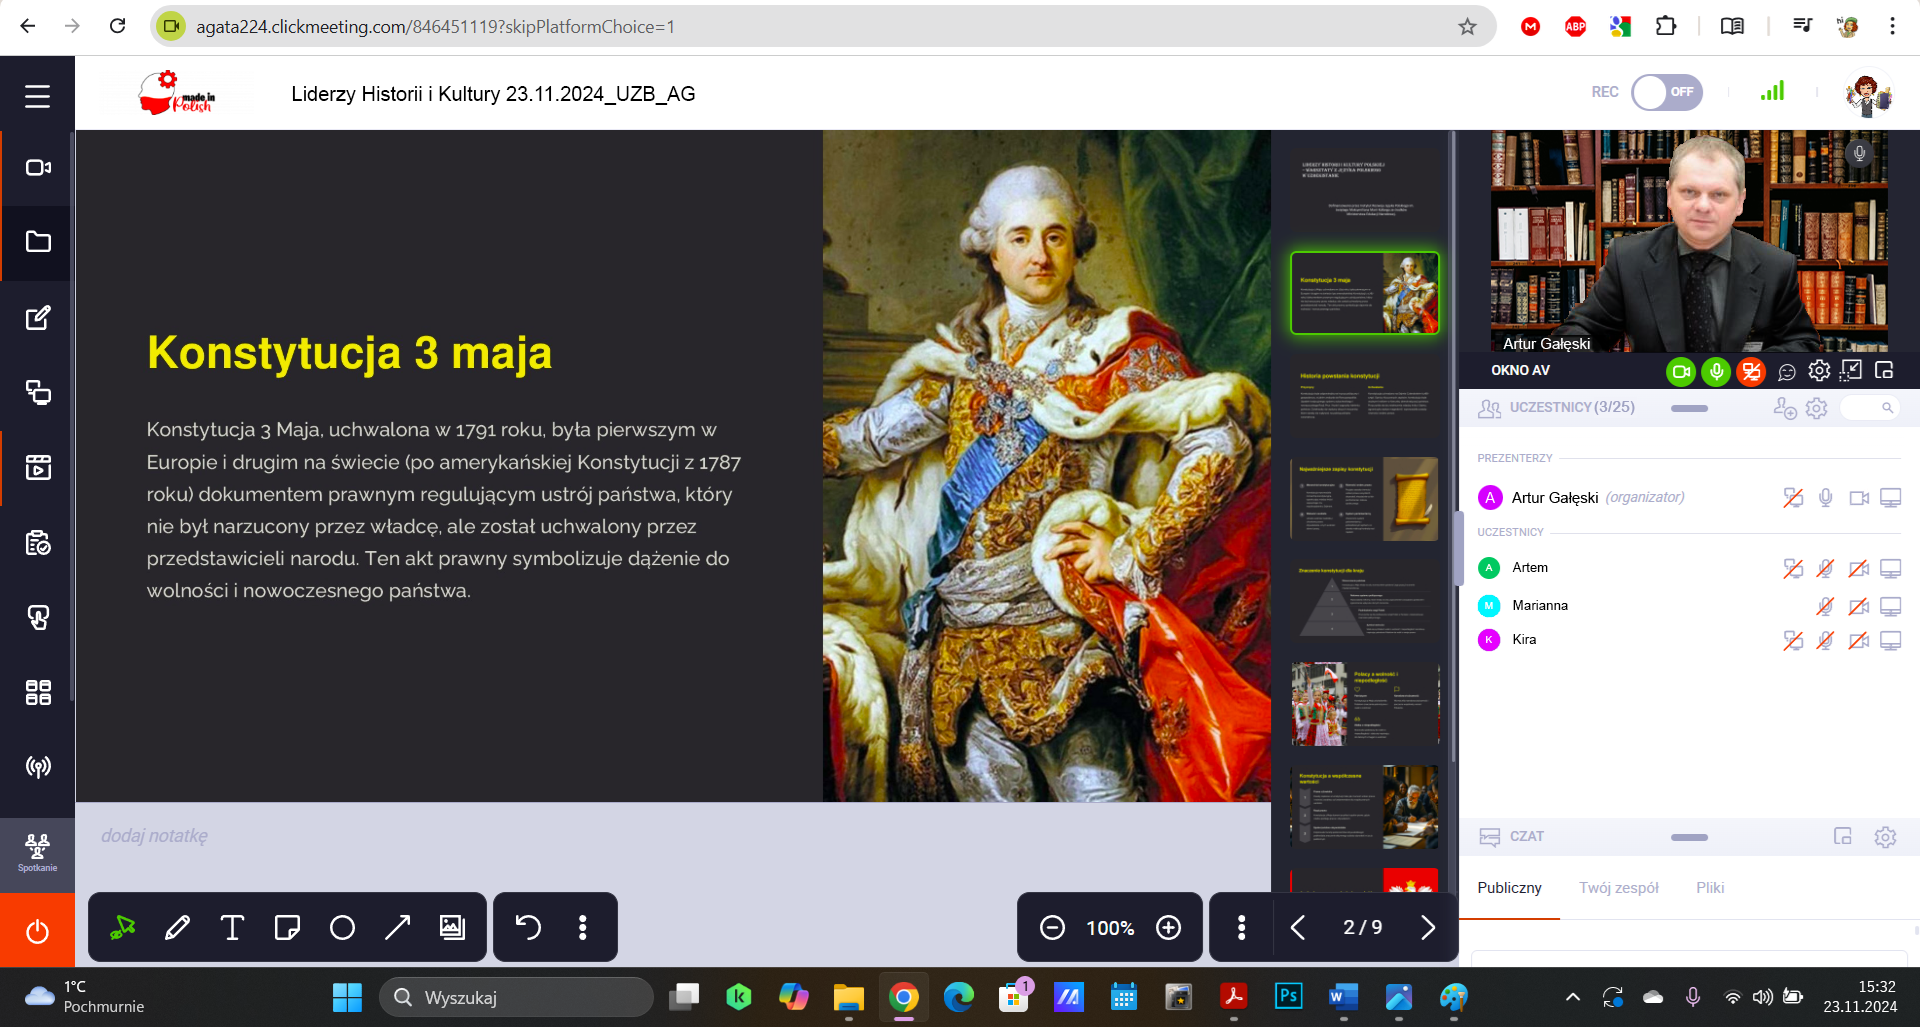The height and width of the screenshot is (1027, 1920).
Task: Go to the previous slide
Action: point(1298,927)
